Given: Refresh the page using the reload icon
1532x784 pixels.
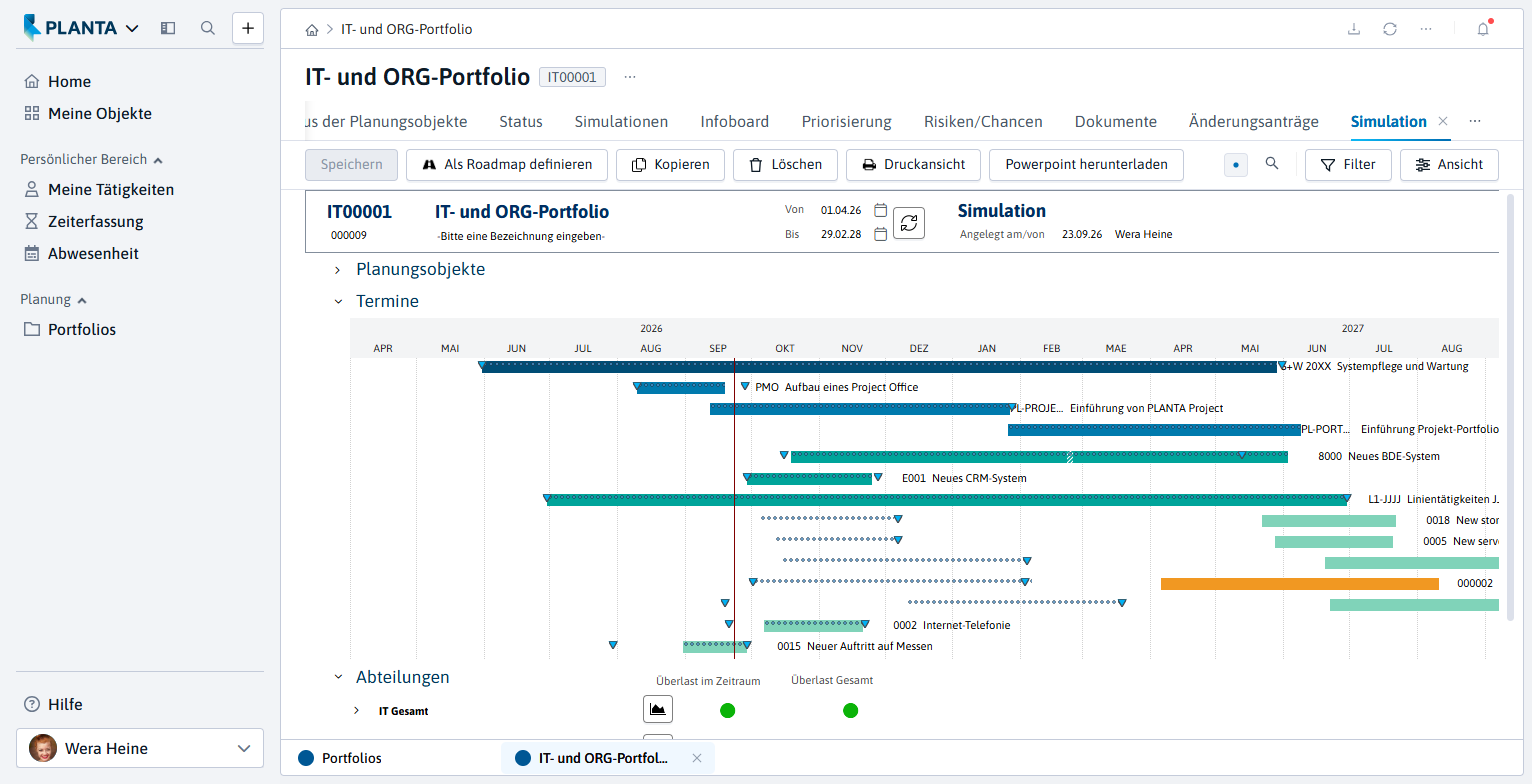Looking at the screenshot, I should pos(1390,29).
